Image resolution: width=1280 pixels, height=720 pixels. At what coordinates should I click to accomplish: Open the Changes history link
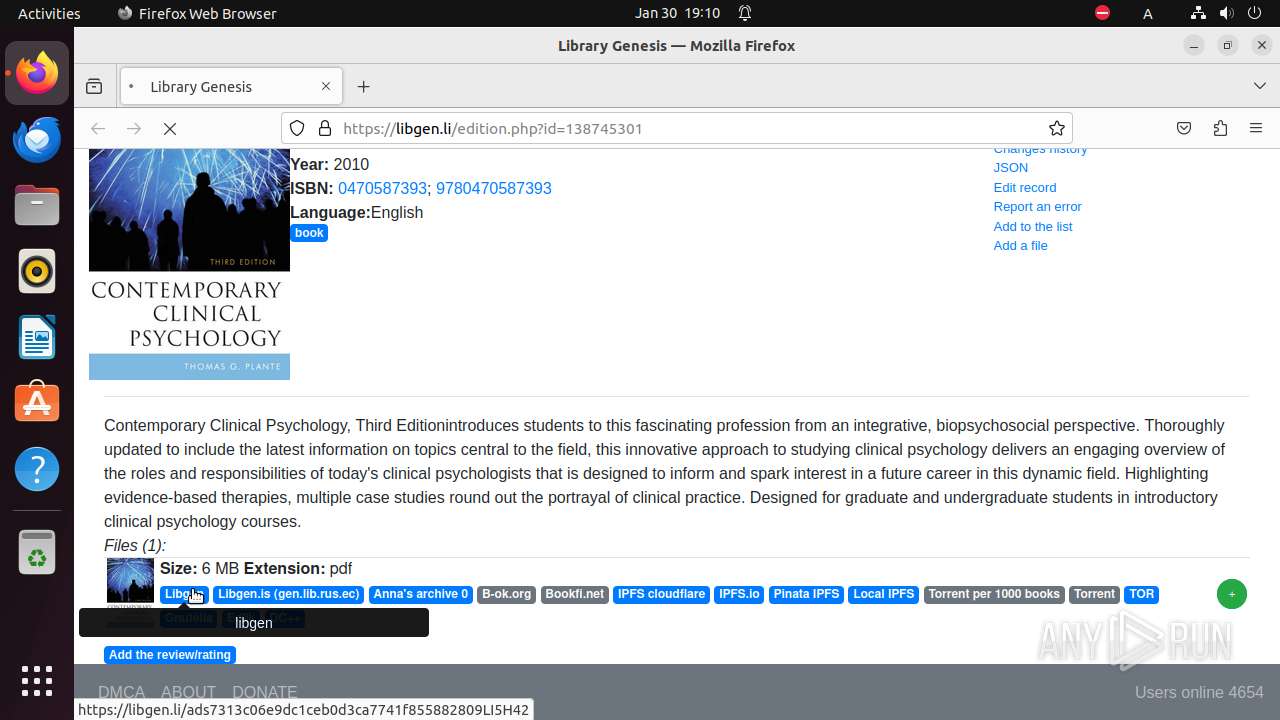pos(1040,151)
